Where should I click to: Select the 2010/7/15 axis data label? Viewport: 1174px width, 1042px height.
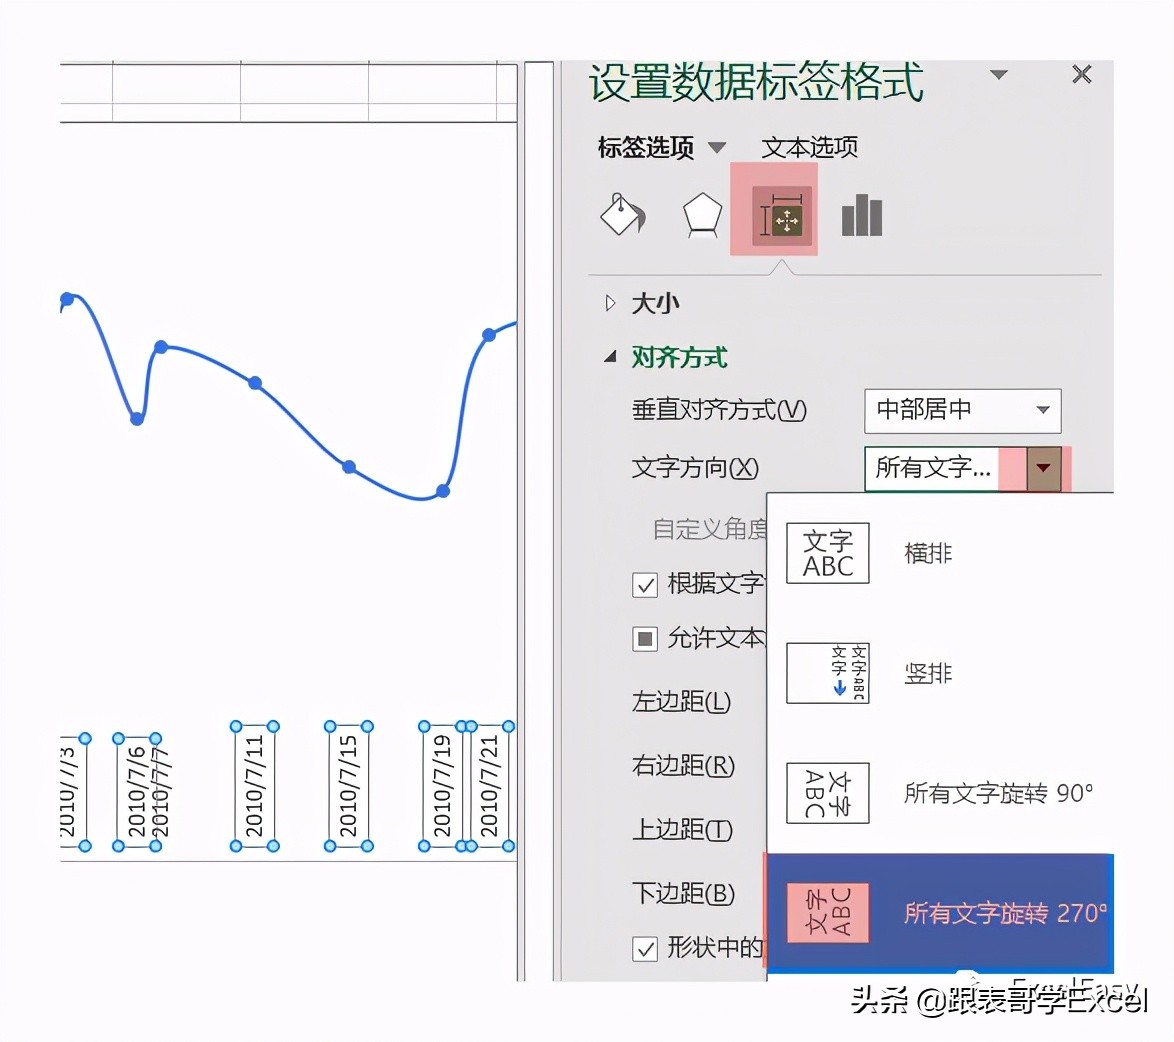tap(349, 786)
